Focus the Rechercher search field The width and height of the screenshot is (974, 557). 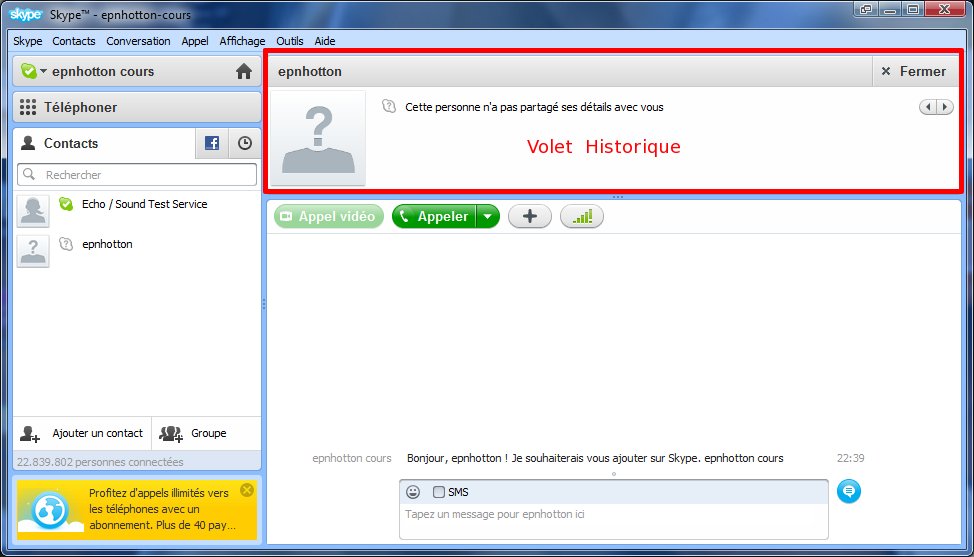pos(137,174)
